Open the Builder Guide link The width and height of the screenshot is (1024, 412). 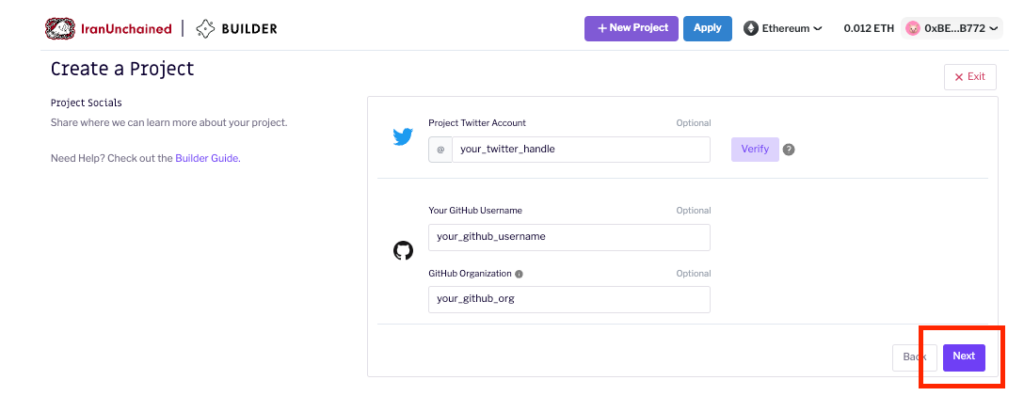point(207,158)
